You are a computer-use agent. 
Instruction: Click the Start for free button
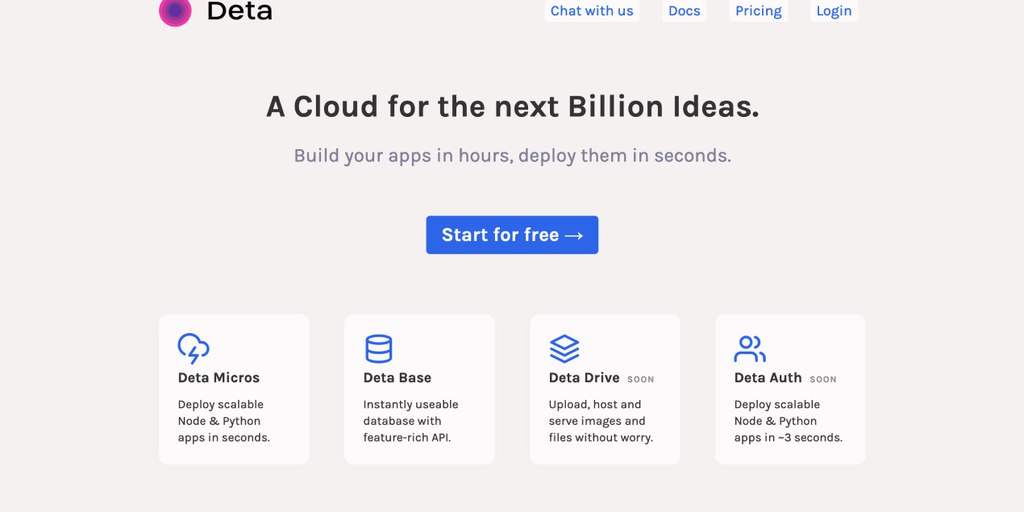click(x=512, y=235)
